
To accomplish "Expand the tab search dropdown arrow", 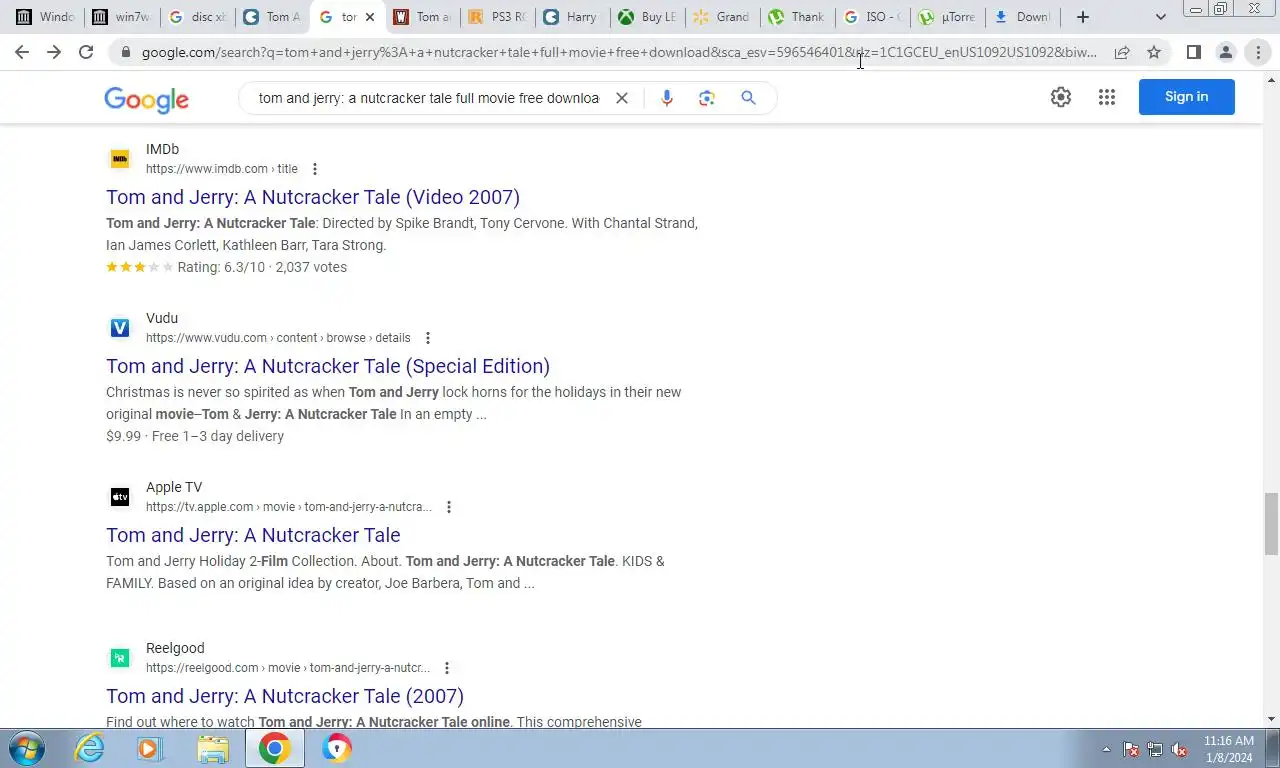I will [1160, 17].
